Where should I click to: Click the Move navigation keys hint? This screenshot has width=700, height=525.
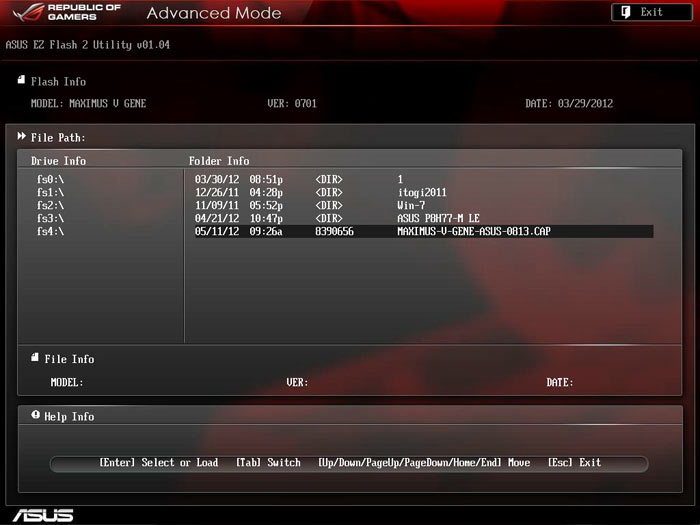[424, 462]
